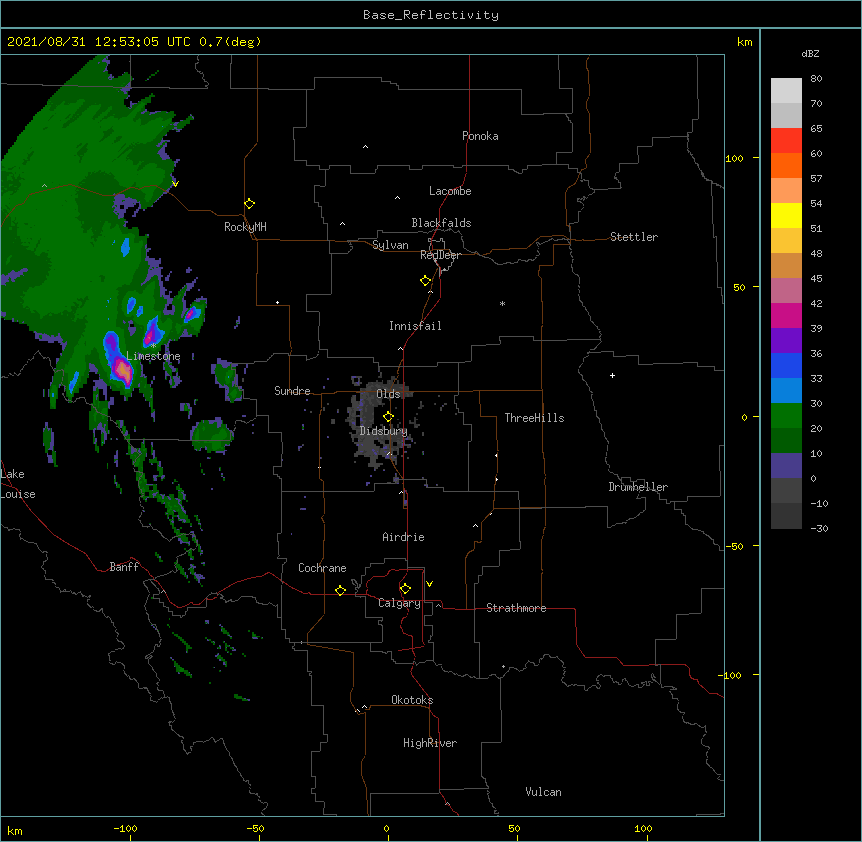Click the yellow station marker south of RedDeer

pos(425,281)
